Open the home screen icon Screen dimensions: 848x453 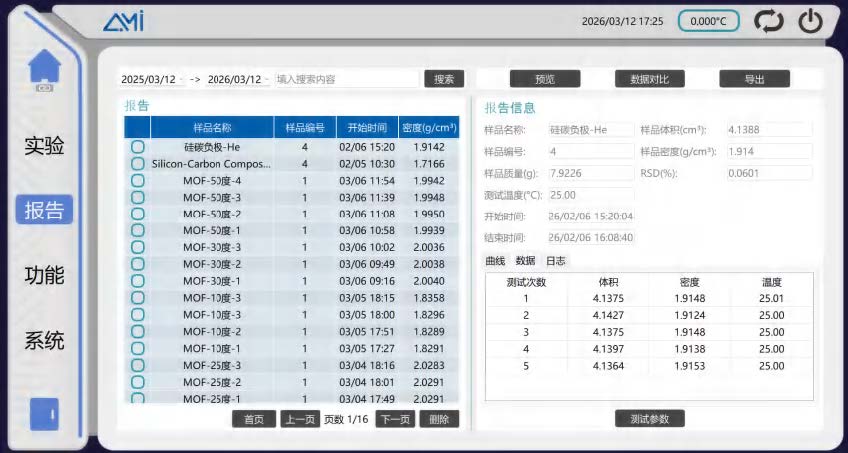point(44,70)
